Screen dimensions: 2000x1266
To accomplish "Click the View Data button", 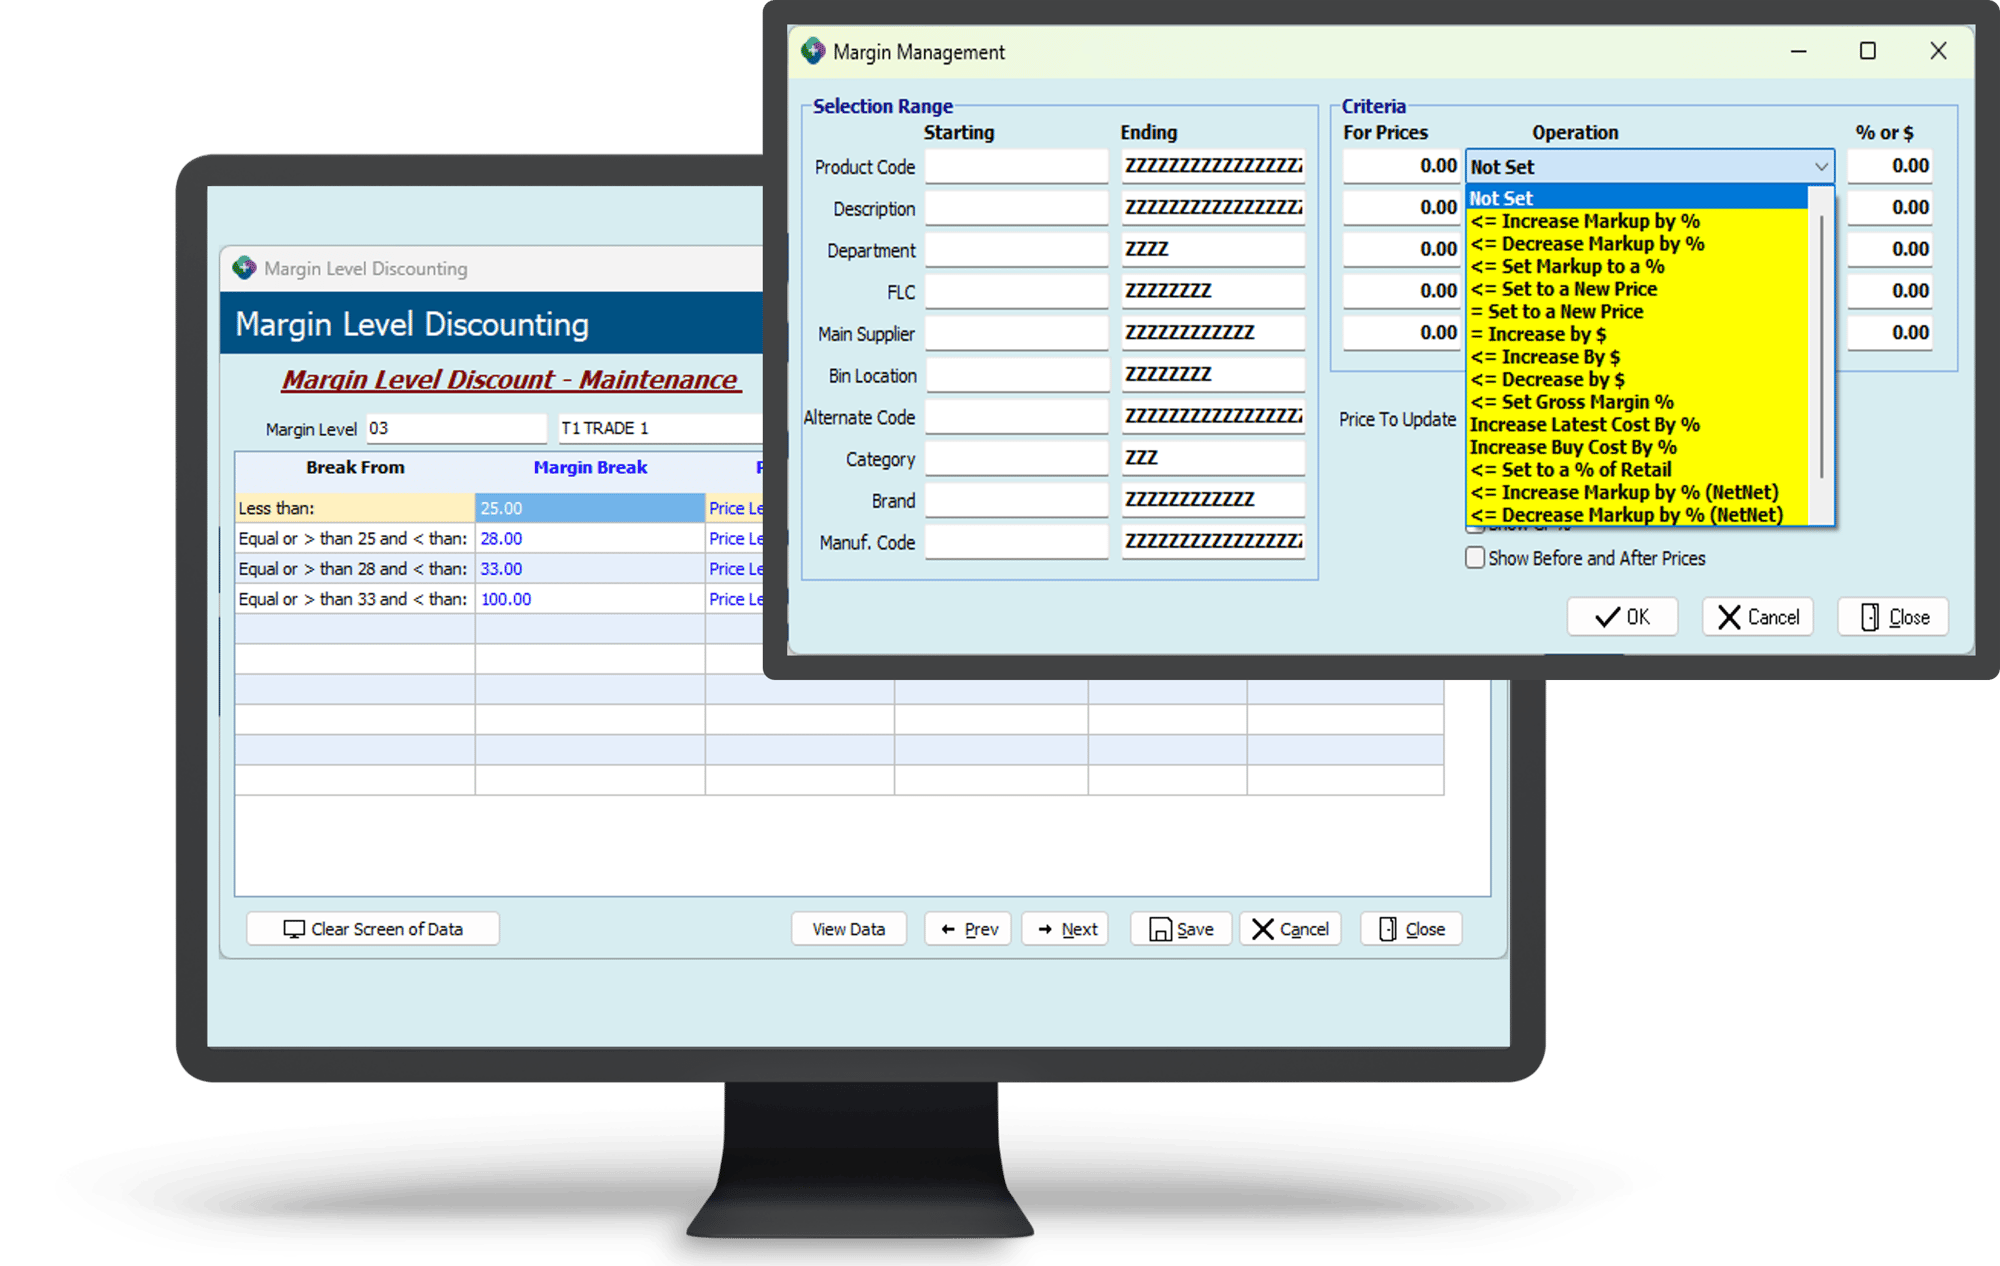I will [x=848, y=929].
